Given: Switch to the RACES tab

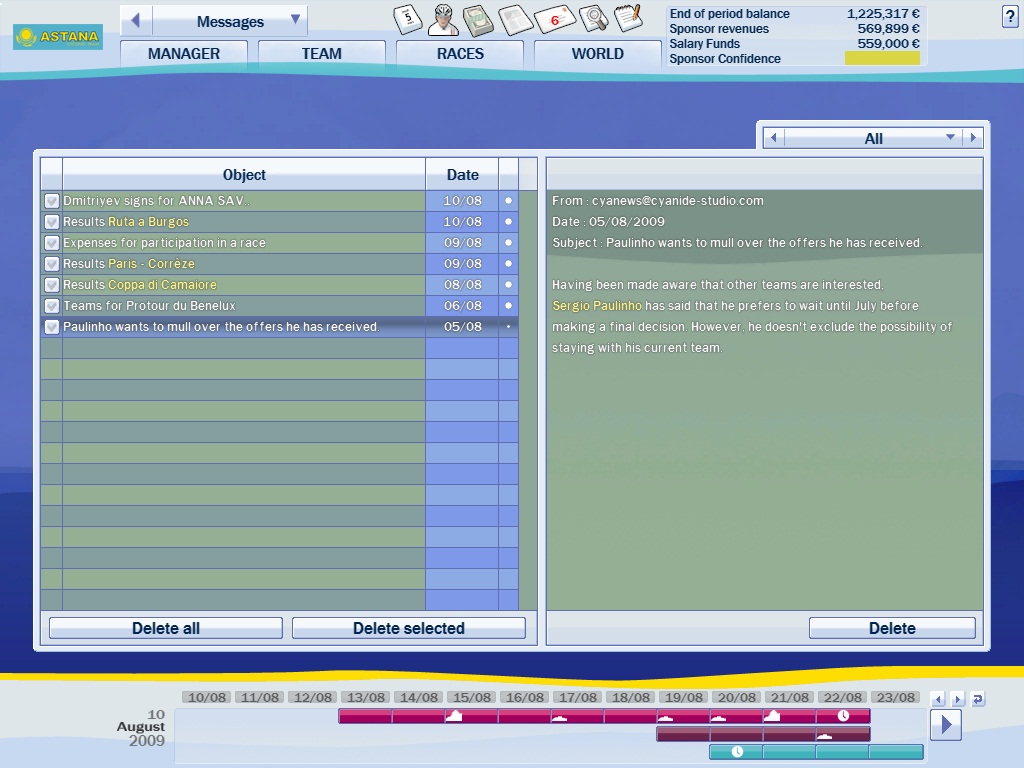Looking at the screenshot, I should [x=459, y=54].
